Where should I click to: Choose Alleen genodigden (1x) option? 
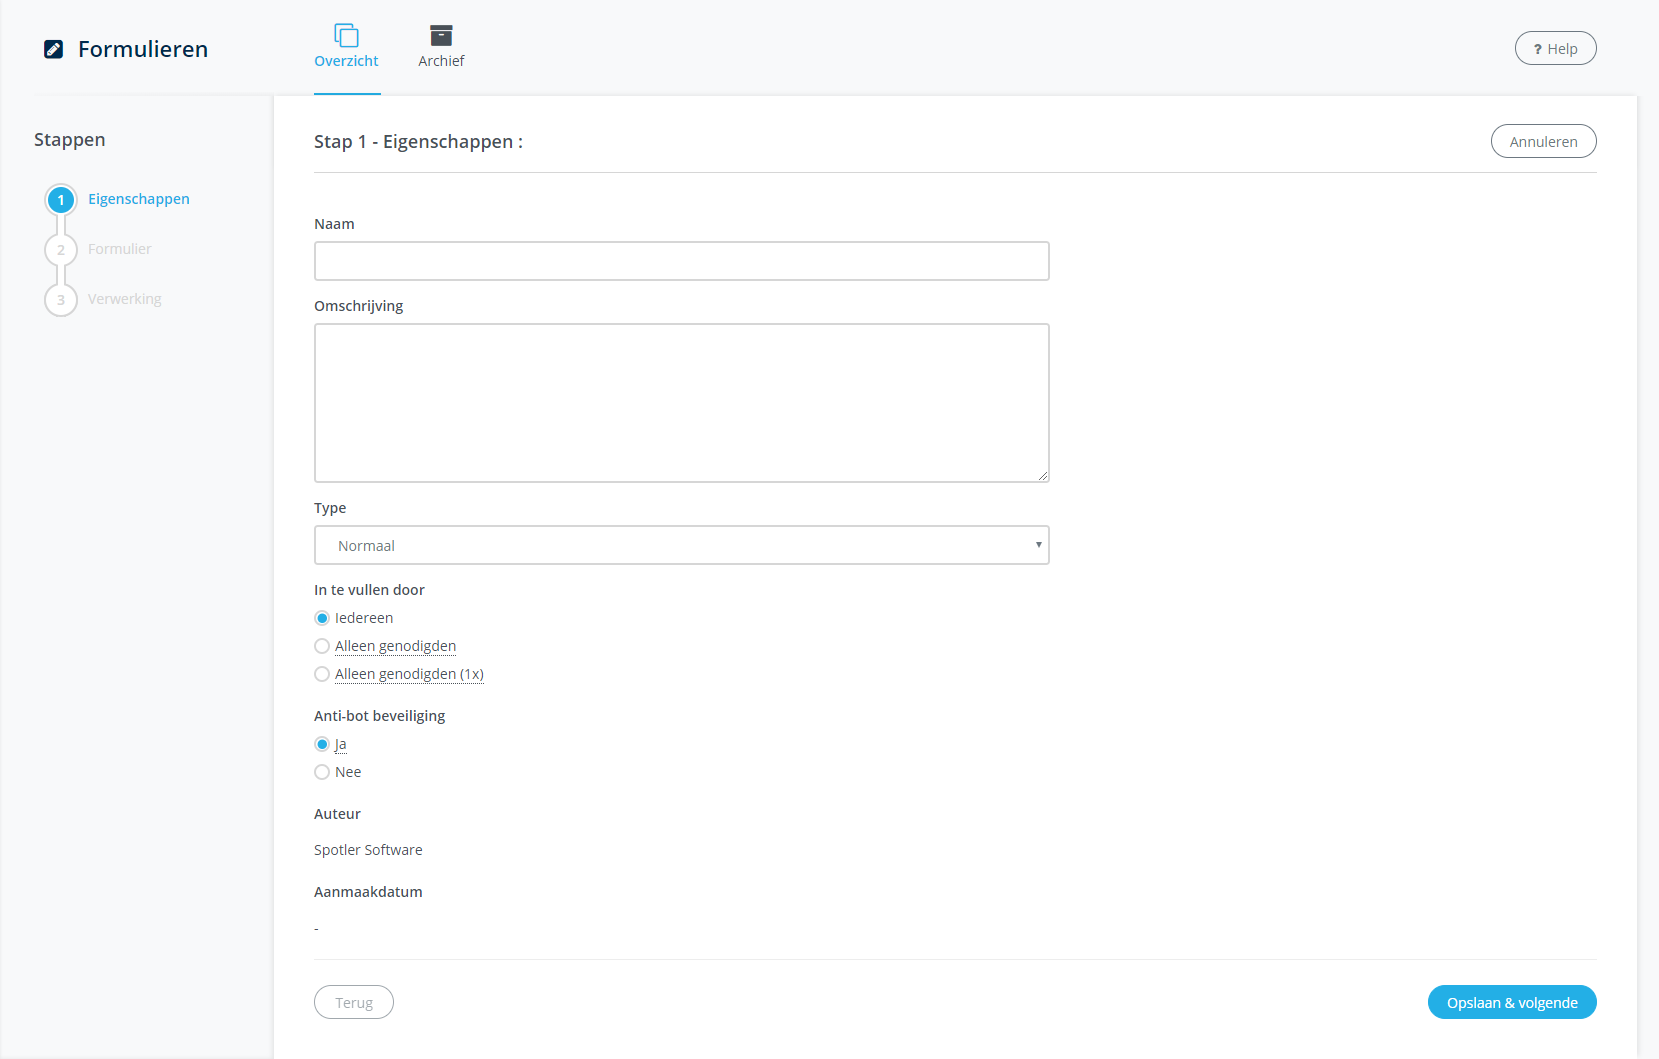tap(322, 674)
